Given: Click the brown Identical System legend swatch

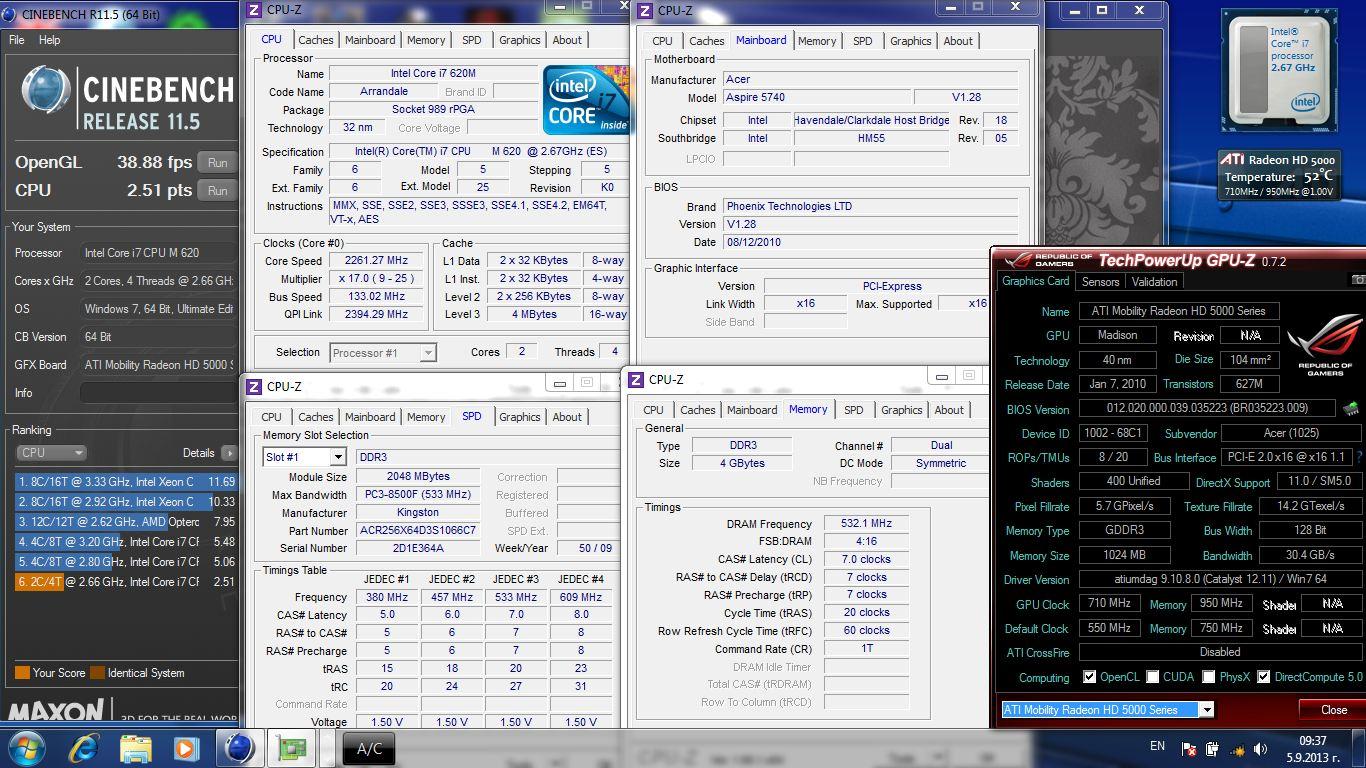Looking at the screenshot, I should [97, 673].
